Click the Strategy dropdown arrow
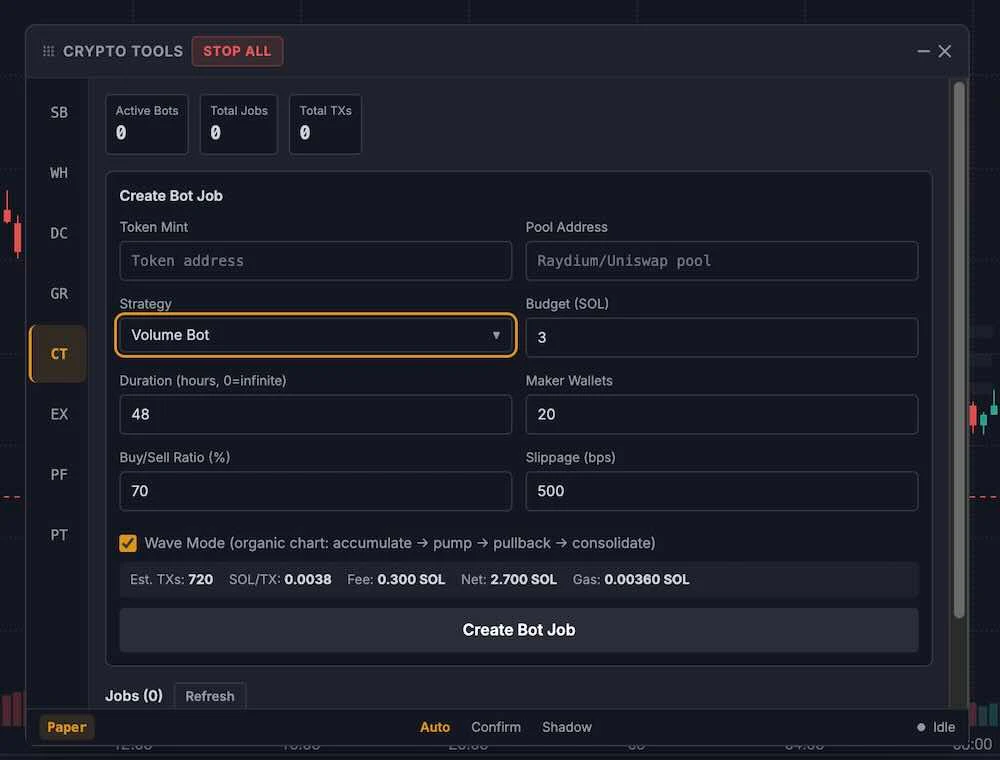Image resolution: width=1000 pixels, height=760 pixels. 496,335
